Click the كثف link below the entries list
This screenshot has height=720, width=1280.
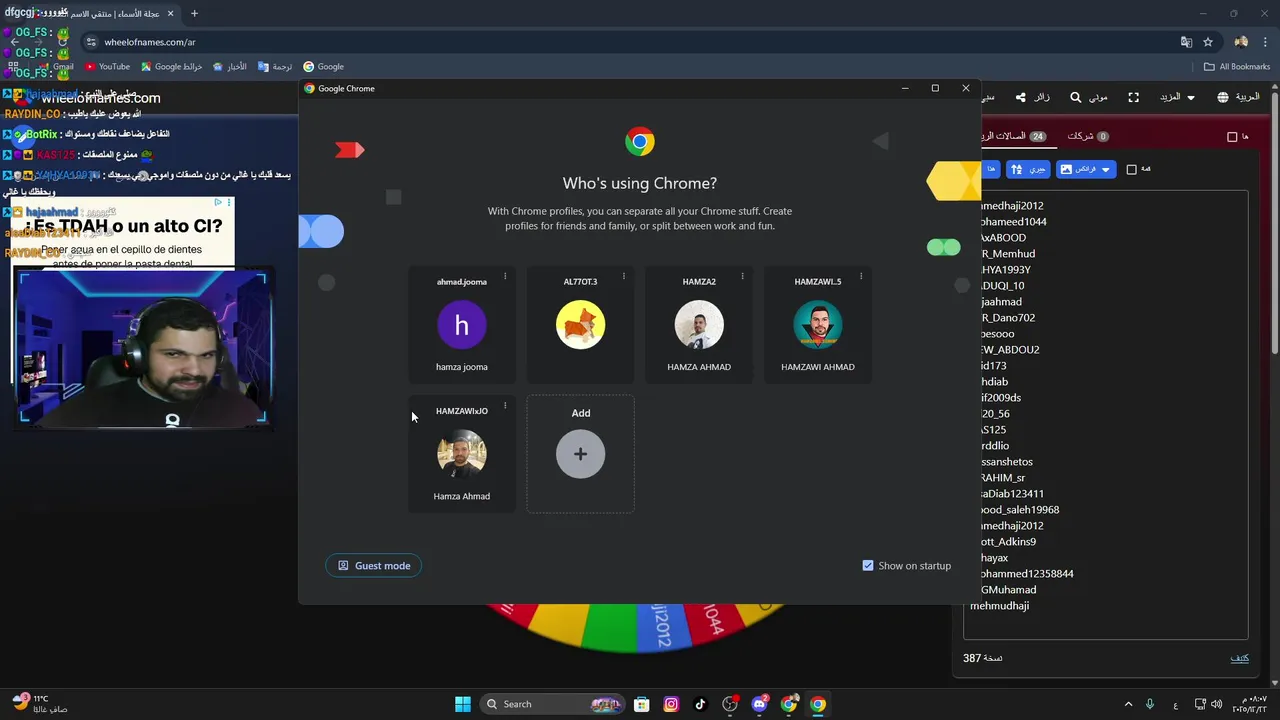1239,658
